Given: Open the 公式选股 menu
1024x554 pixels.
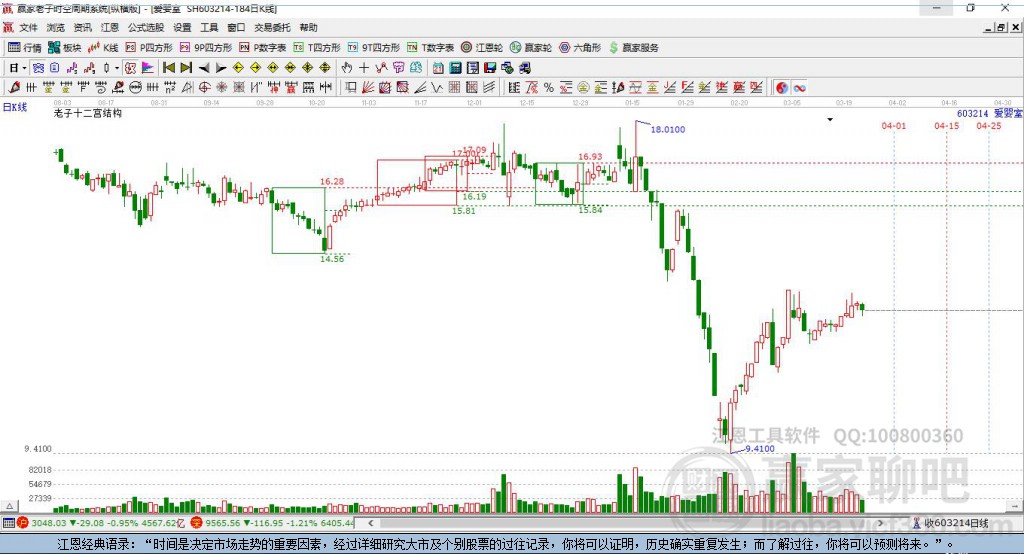Looking at the screenshot, I should (146, 27).
